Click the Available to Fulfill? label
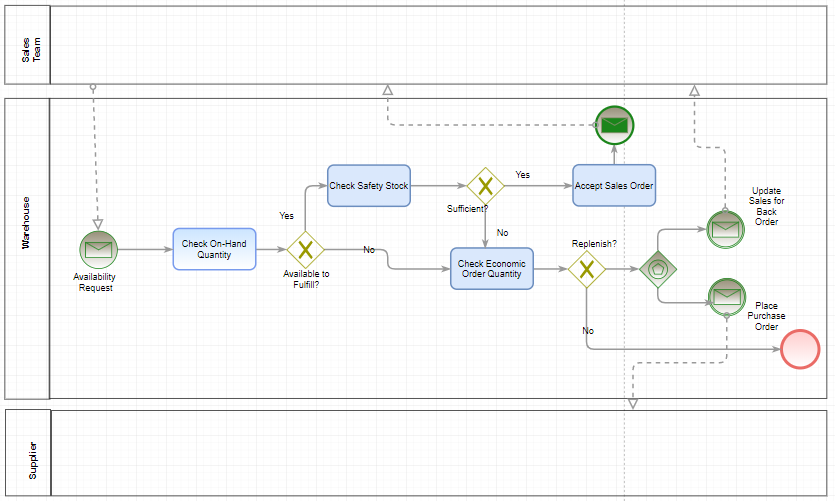 (x=306, y=279)
